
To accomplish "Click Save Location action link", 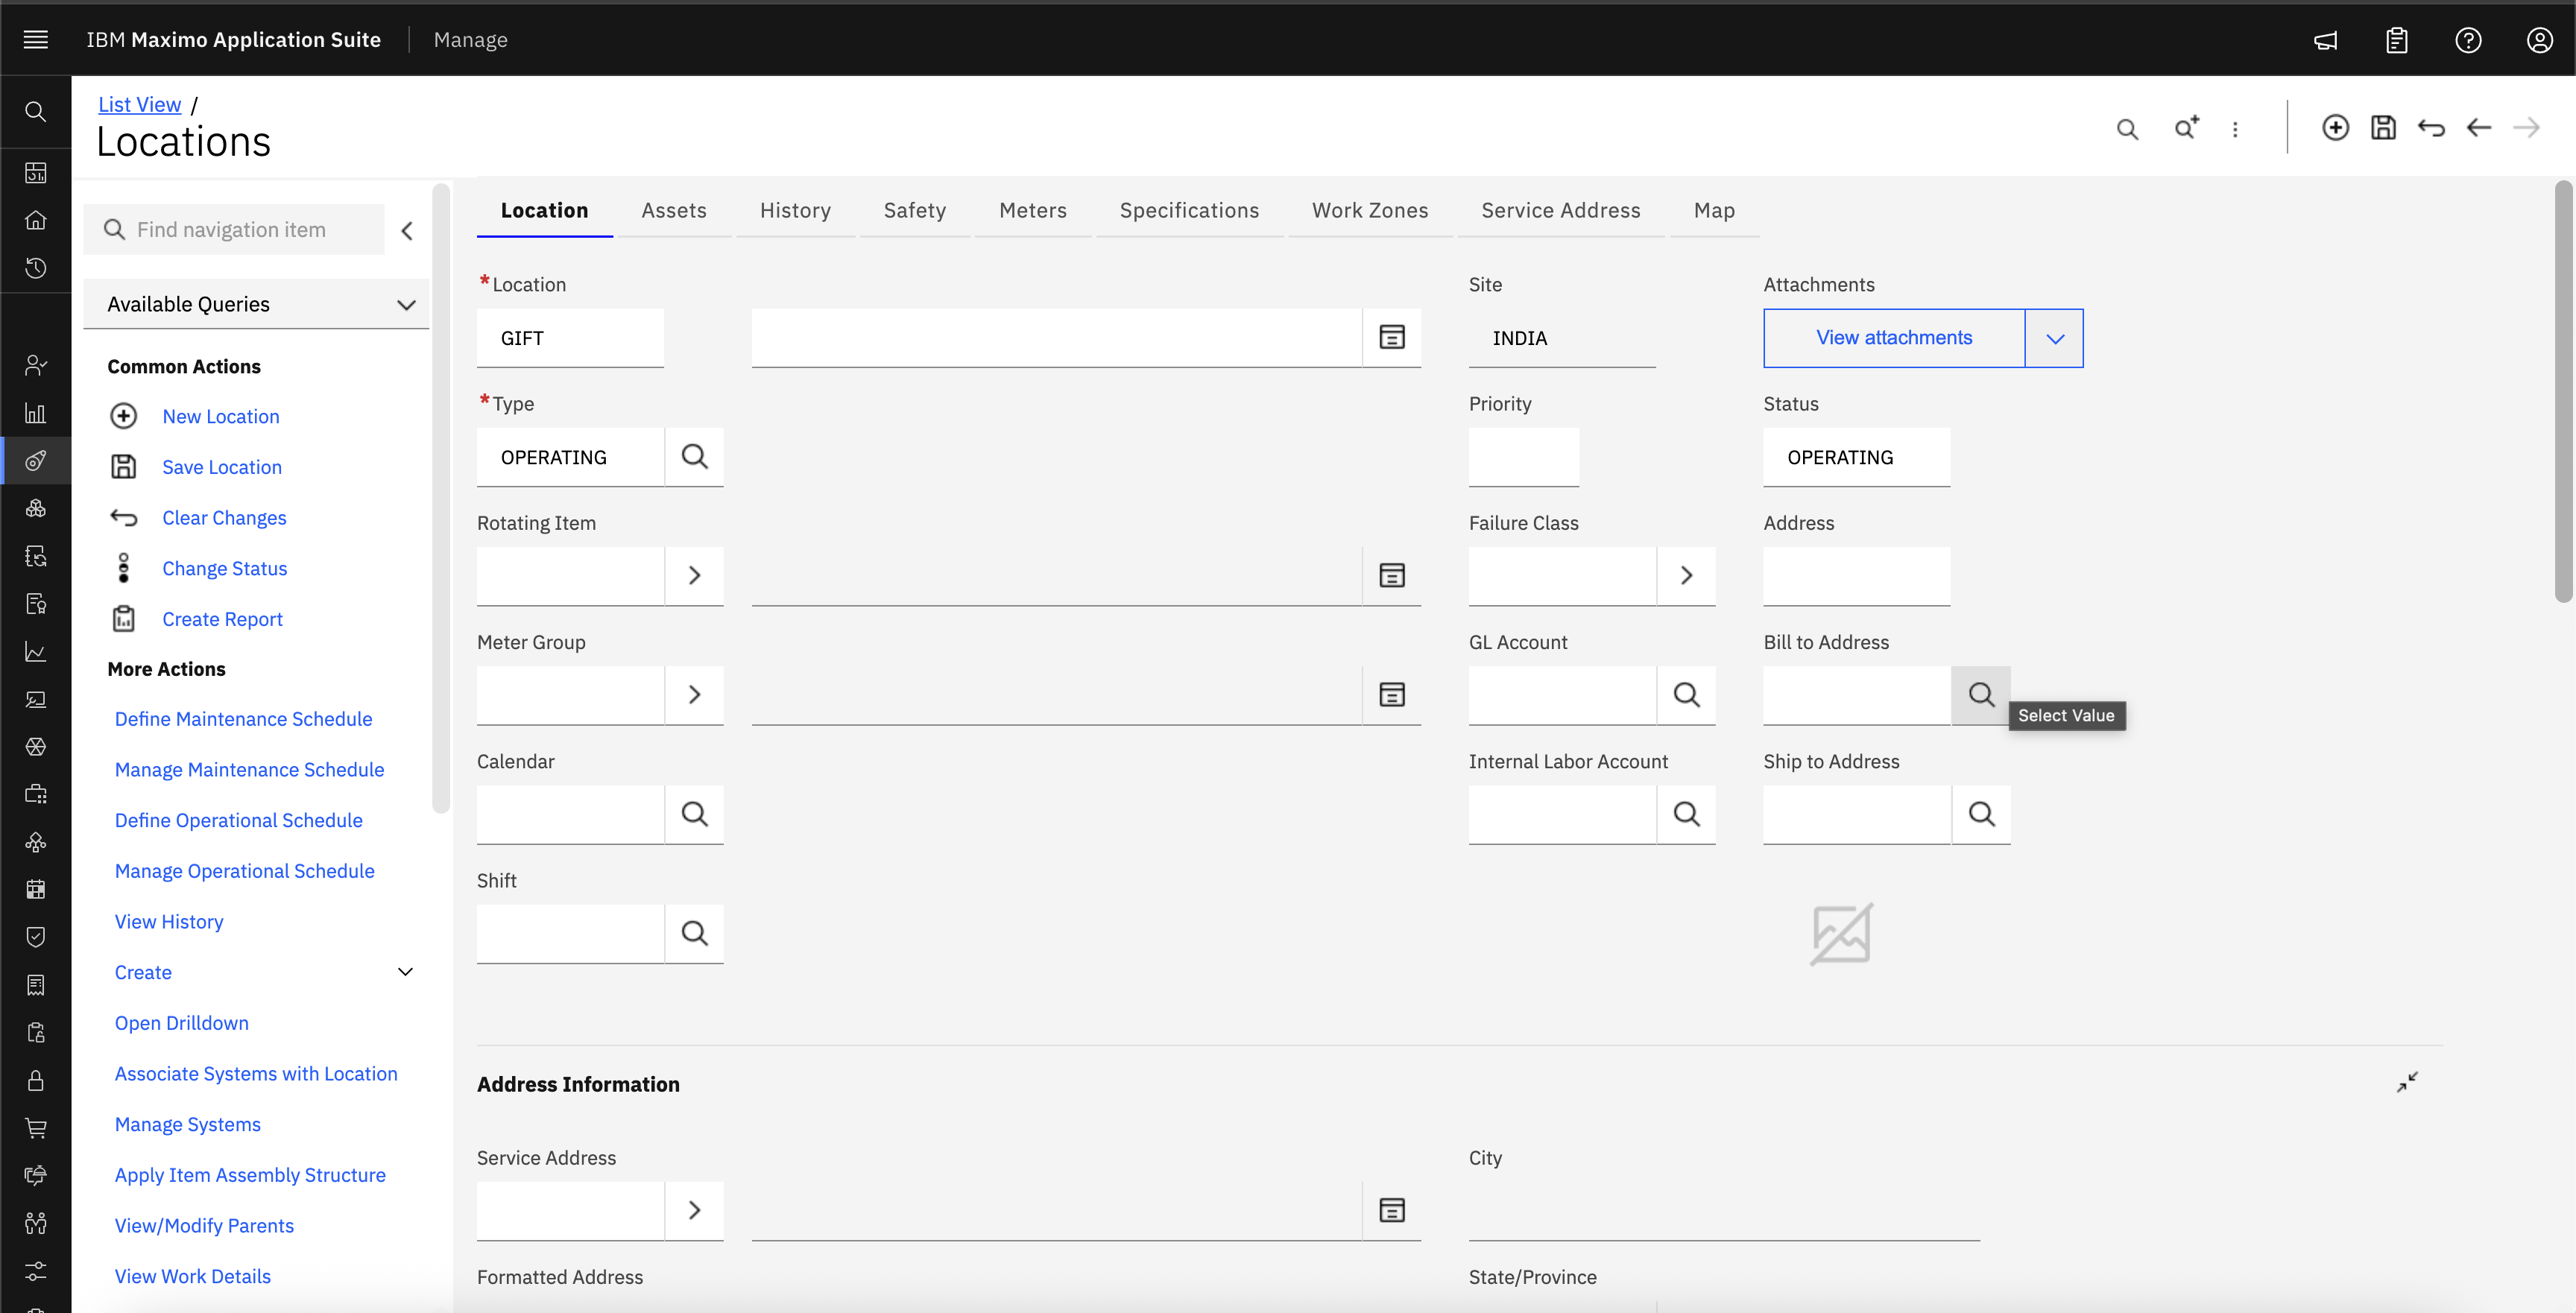I will tap(222, 467).
